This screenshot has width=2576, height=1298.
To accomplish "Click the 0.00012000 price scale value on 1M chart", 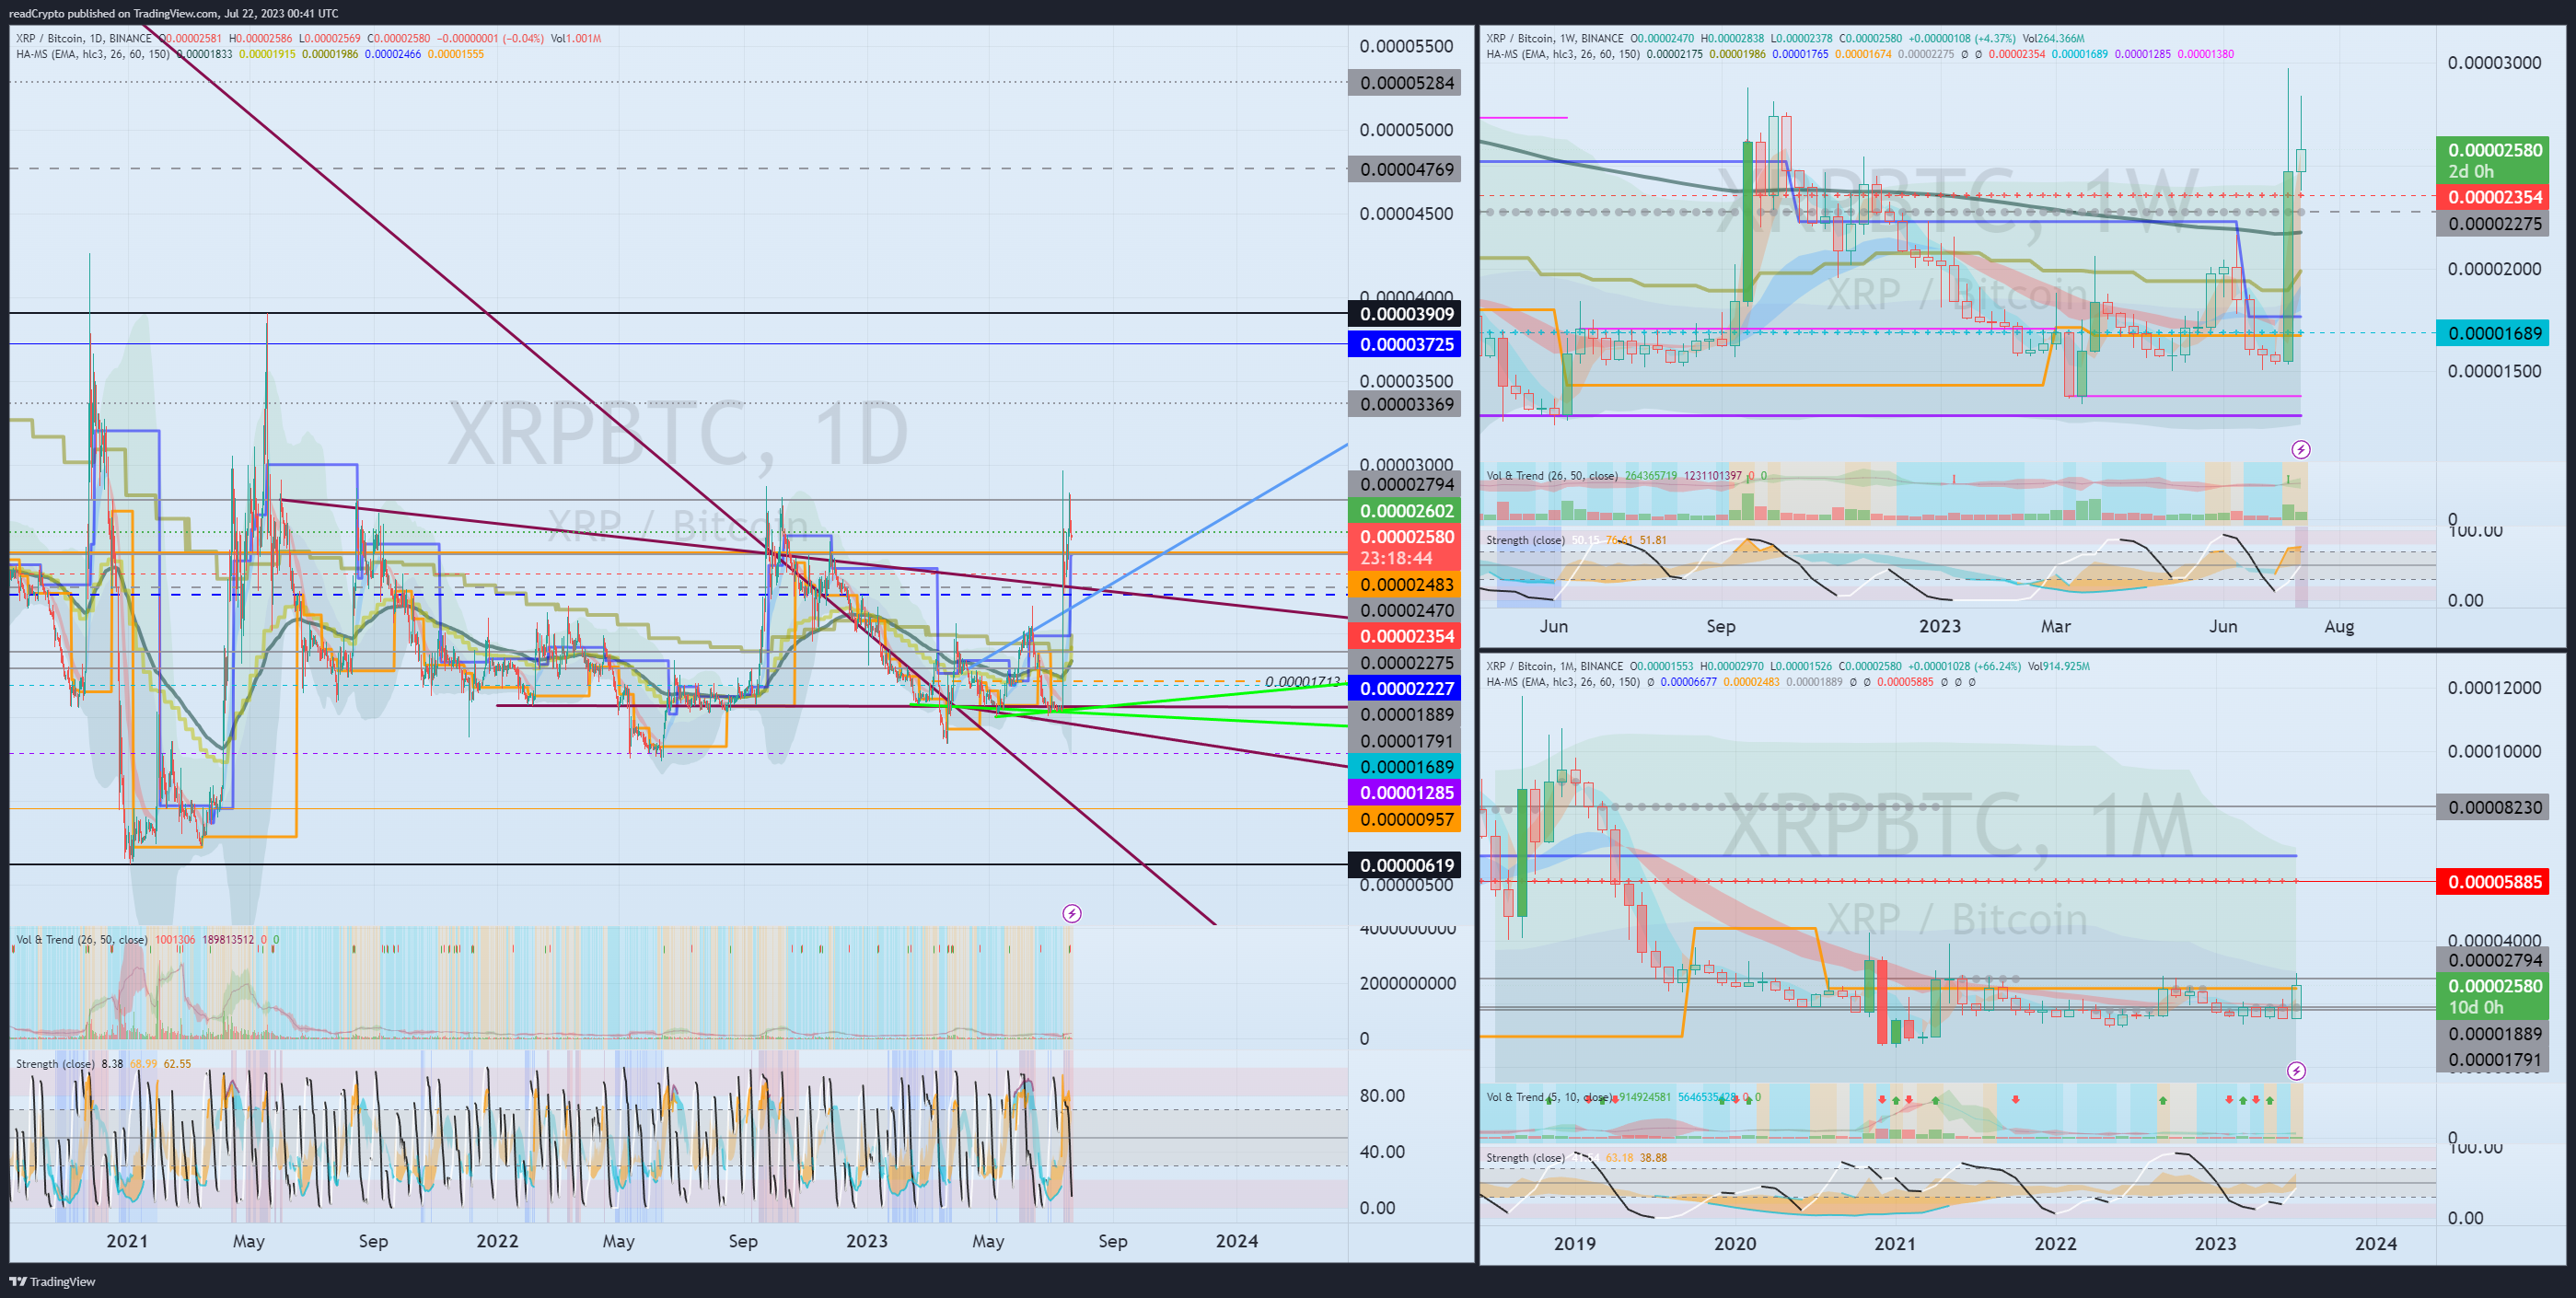I will [2494, 688].
